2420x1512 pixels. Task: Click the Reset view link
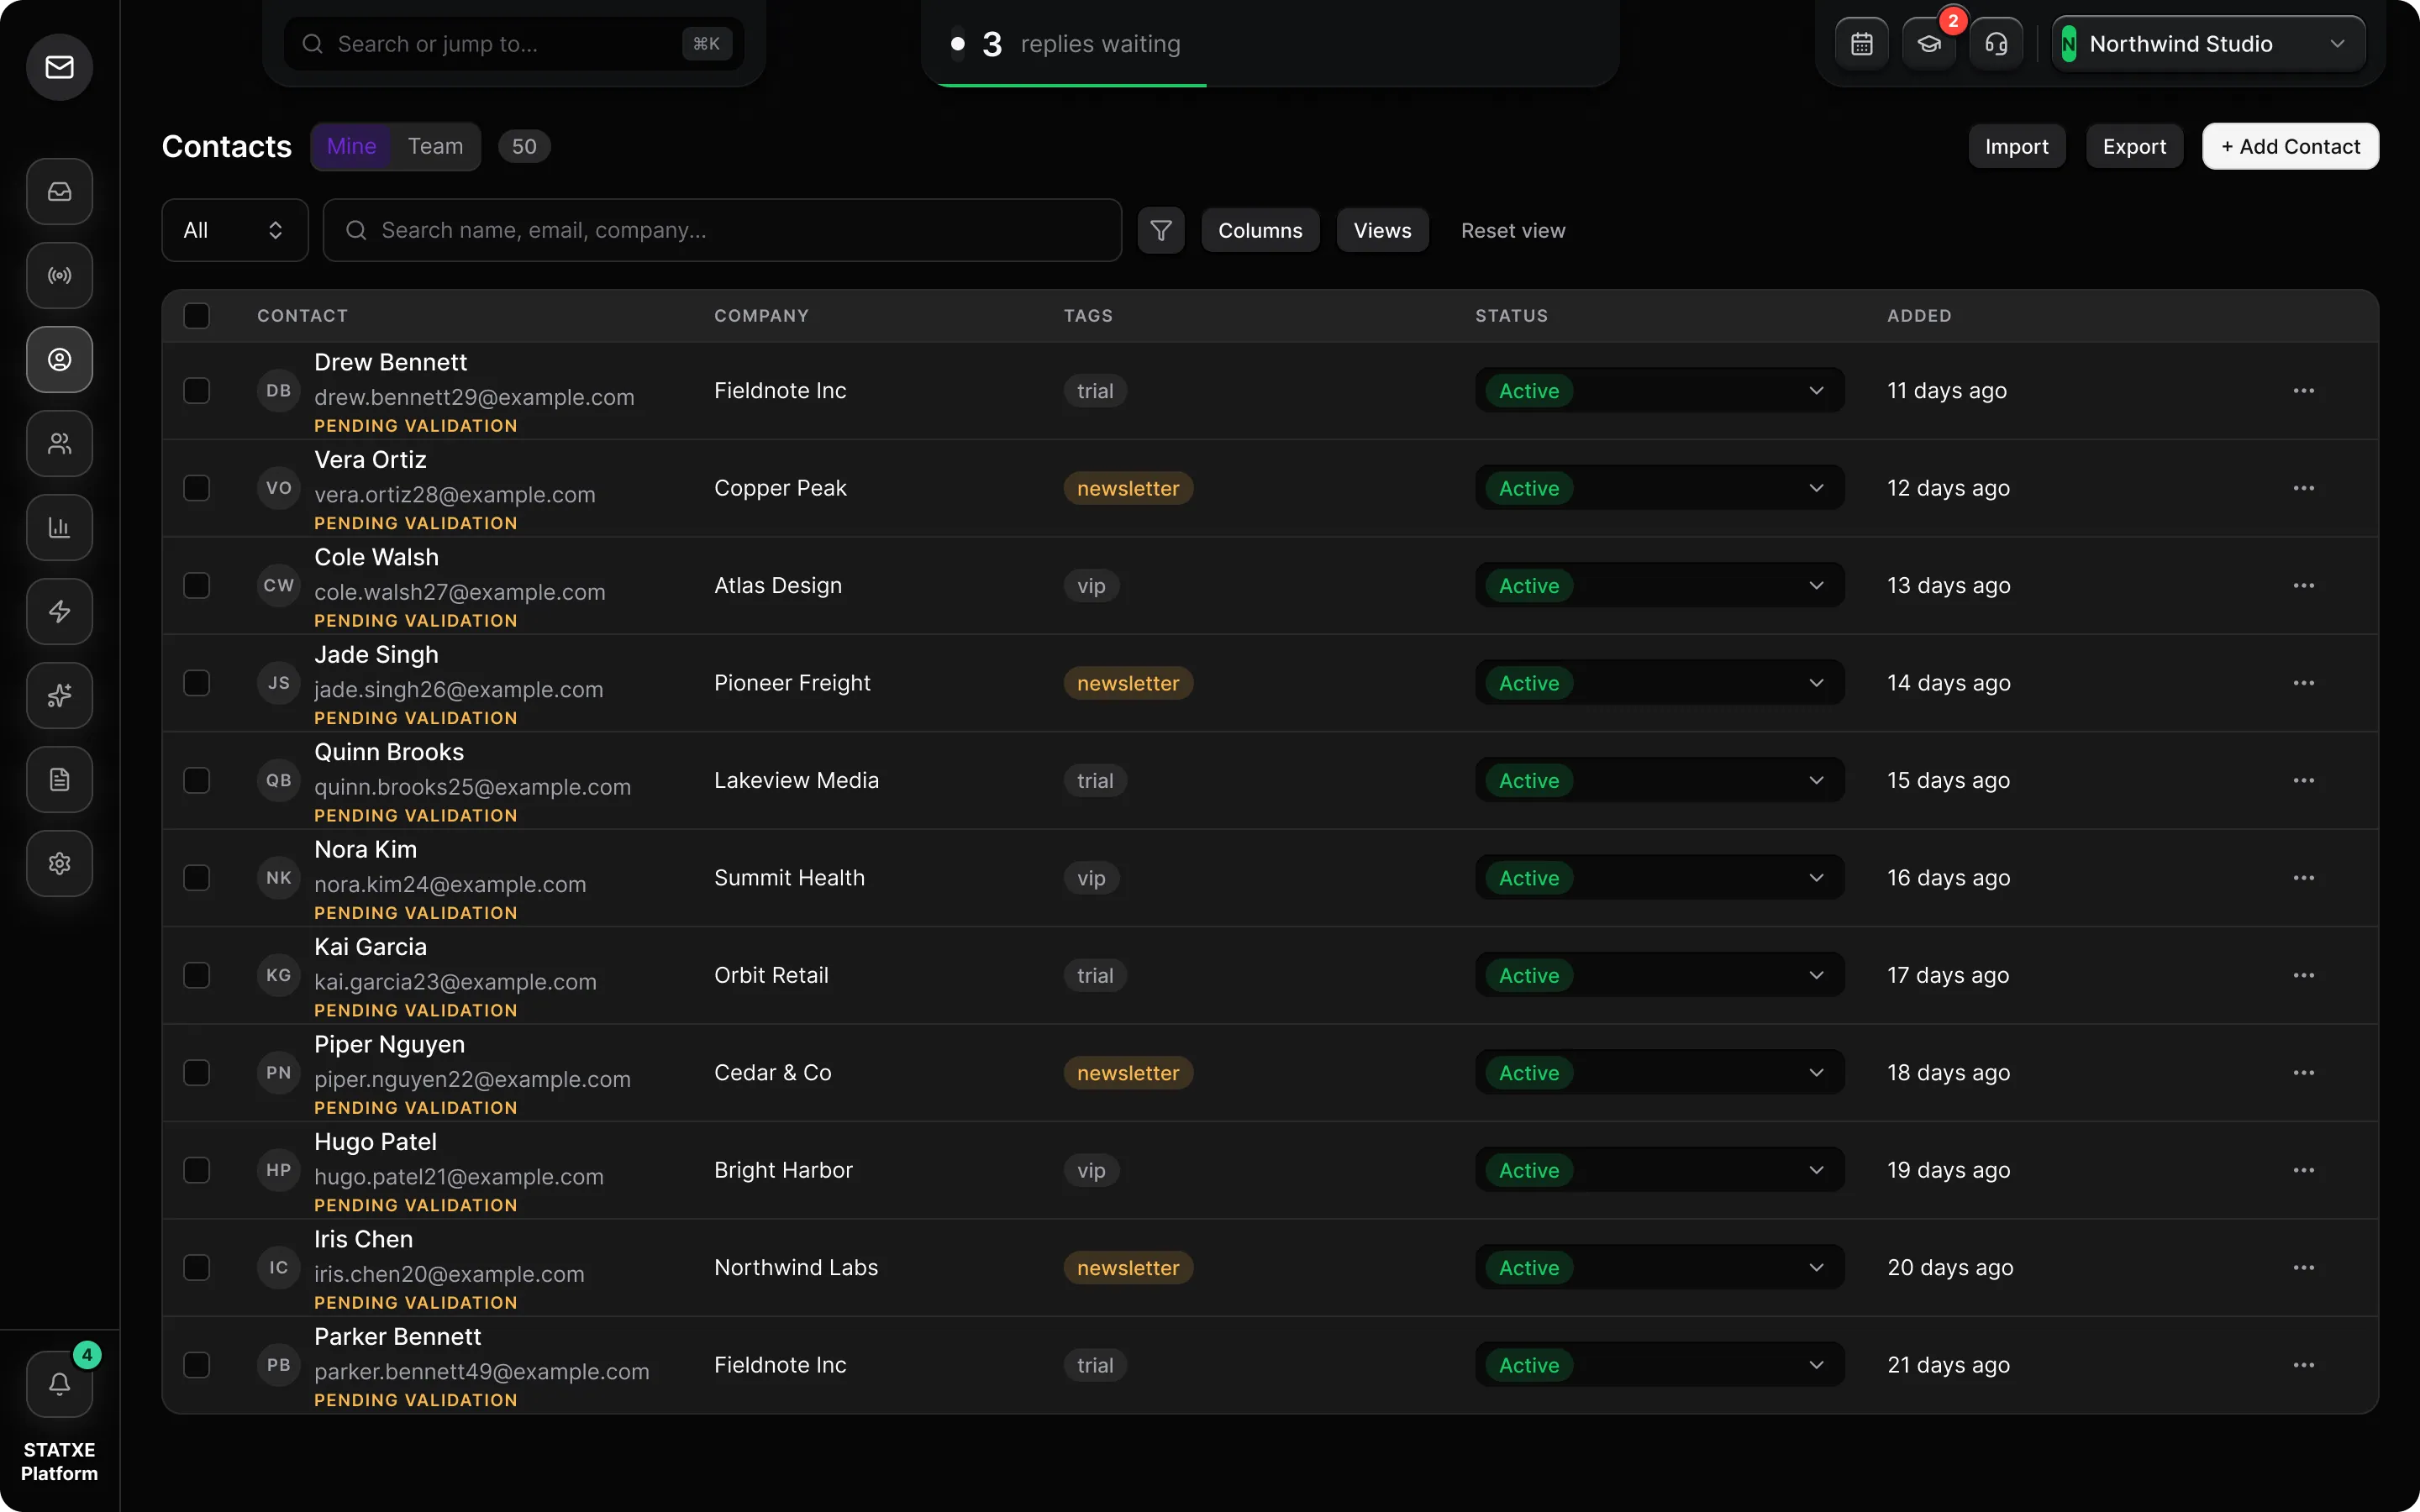(1512, 230)
